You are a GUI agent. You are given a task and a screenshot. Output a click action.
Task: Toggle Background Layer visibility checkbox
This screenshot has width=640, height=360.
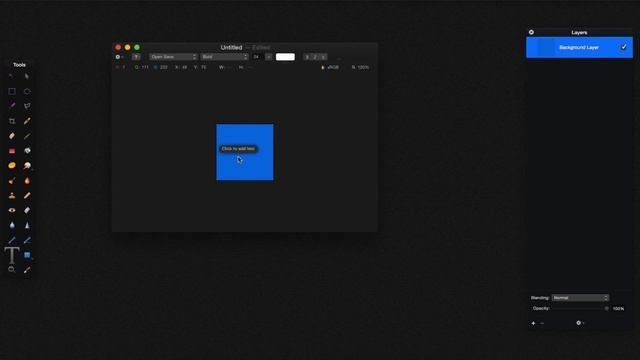[x=624, y=47]
